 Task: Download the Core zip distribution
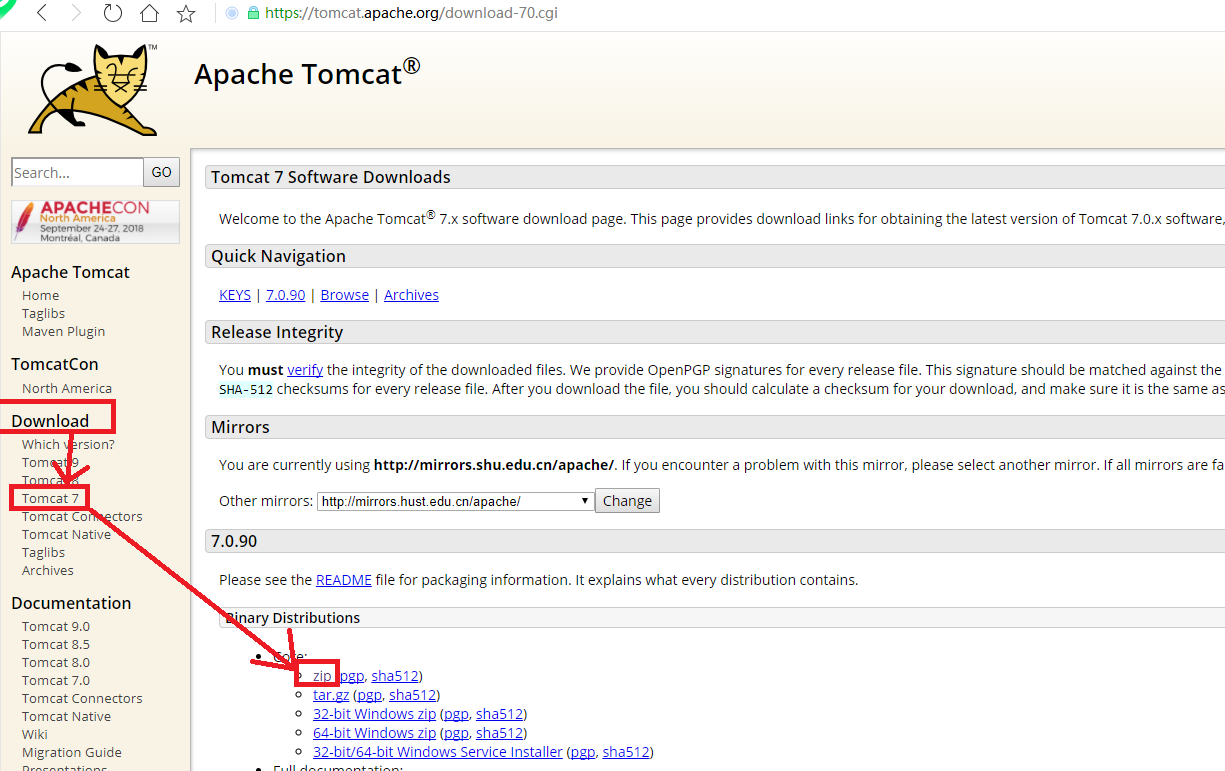pos(322,676)
